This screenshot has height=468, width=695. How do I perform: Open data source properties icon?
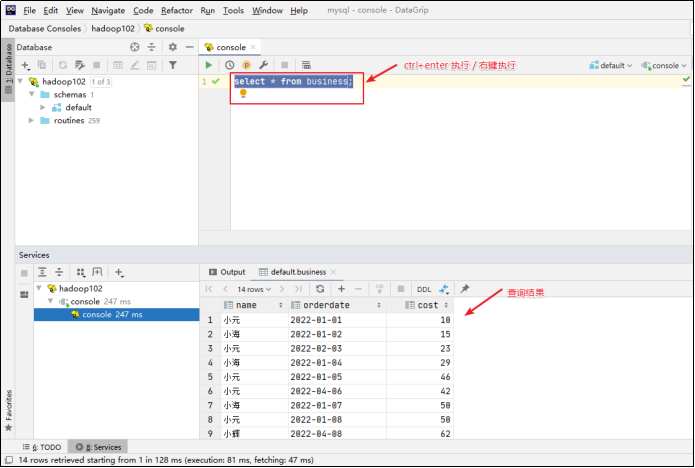pos(80,65)
